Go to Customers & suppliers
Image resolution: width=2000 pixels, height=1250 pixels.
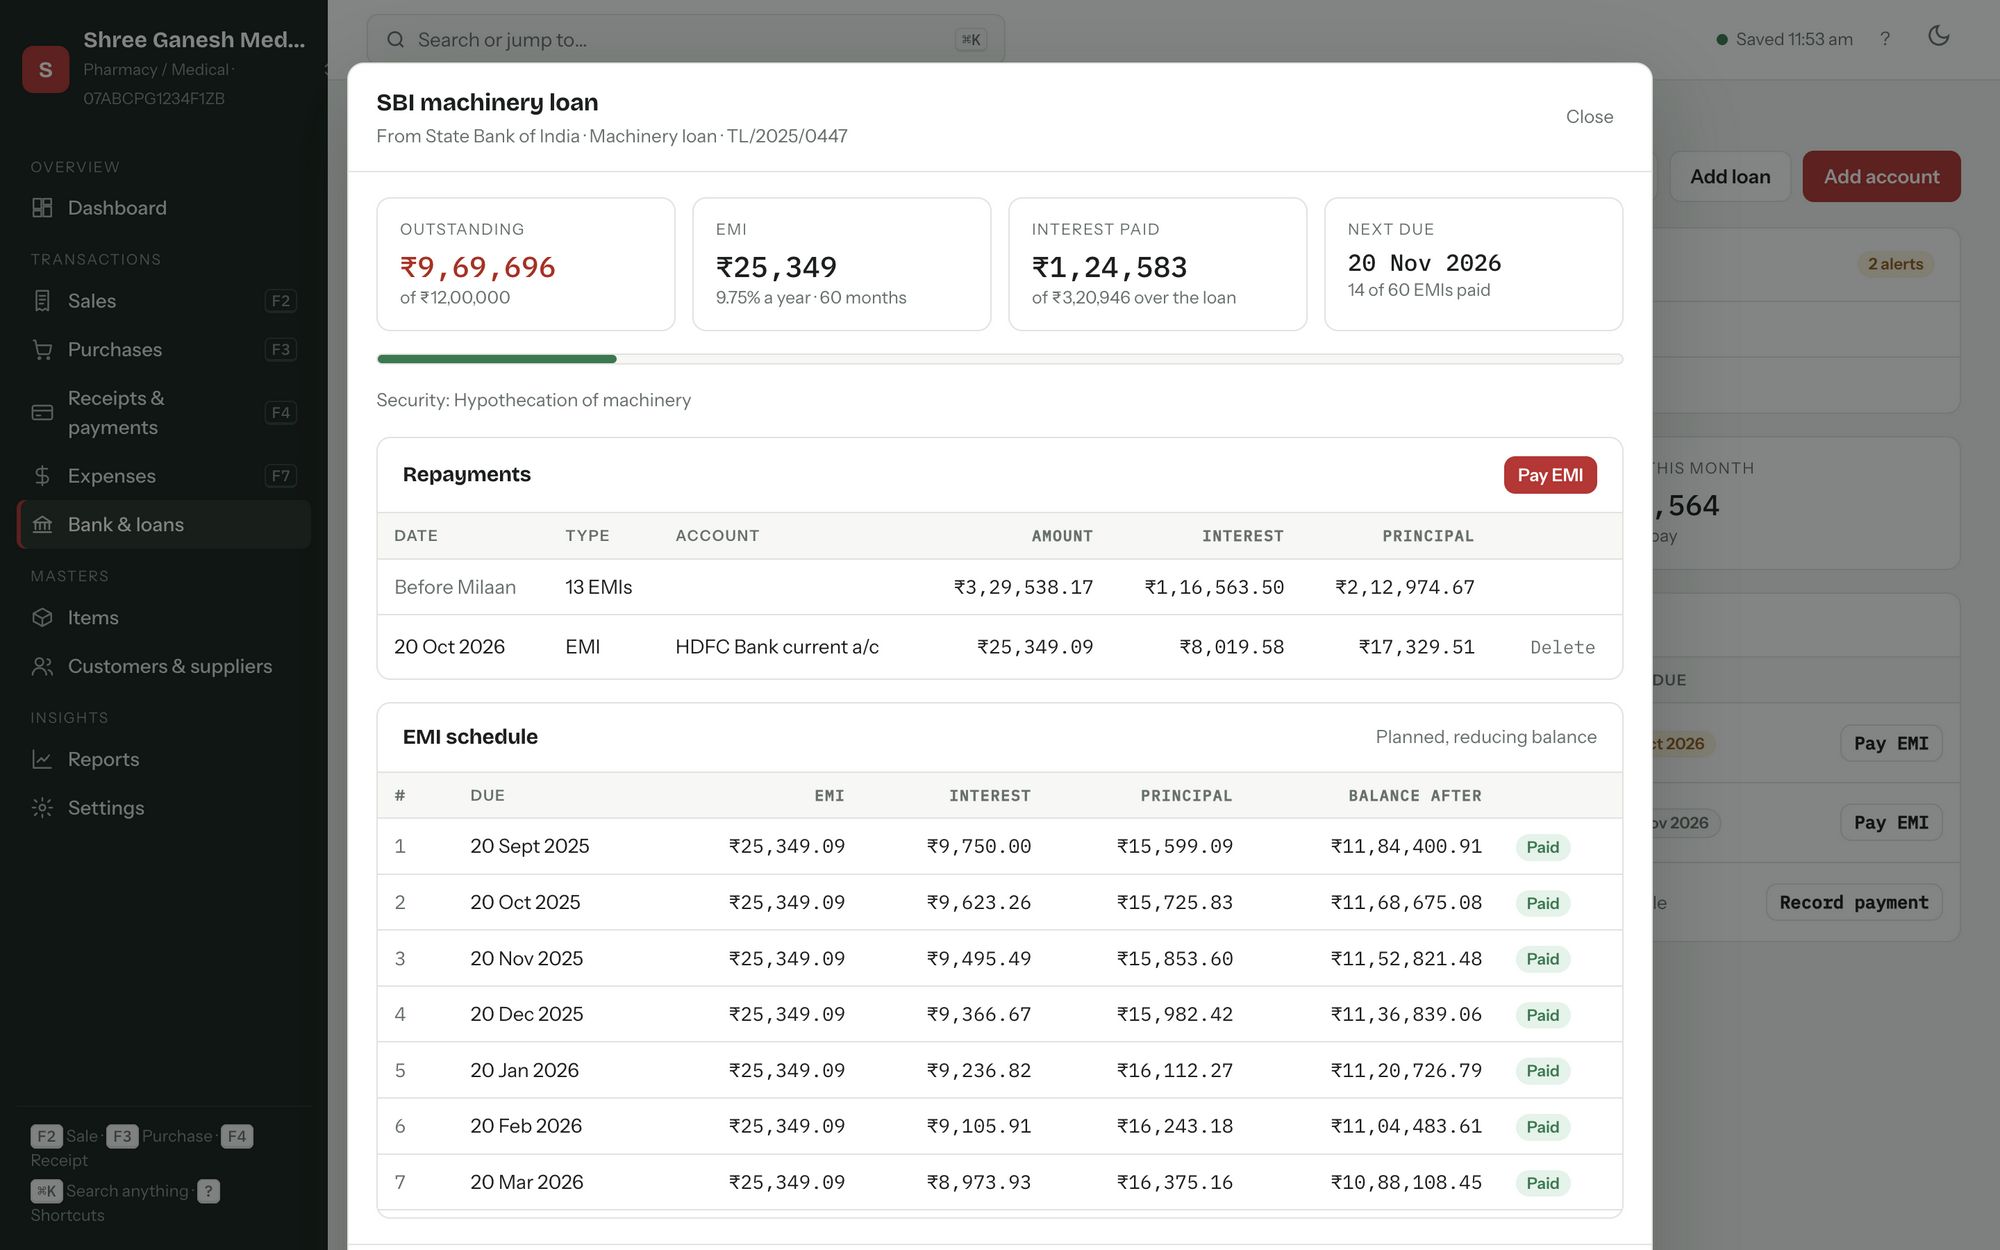pos(164,666)
